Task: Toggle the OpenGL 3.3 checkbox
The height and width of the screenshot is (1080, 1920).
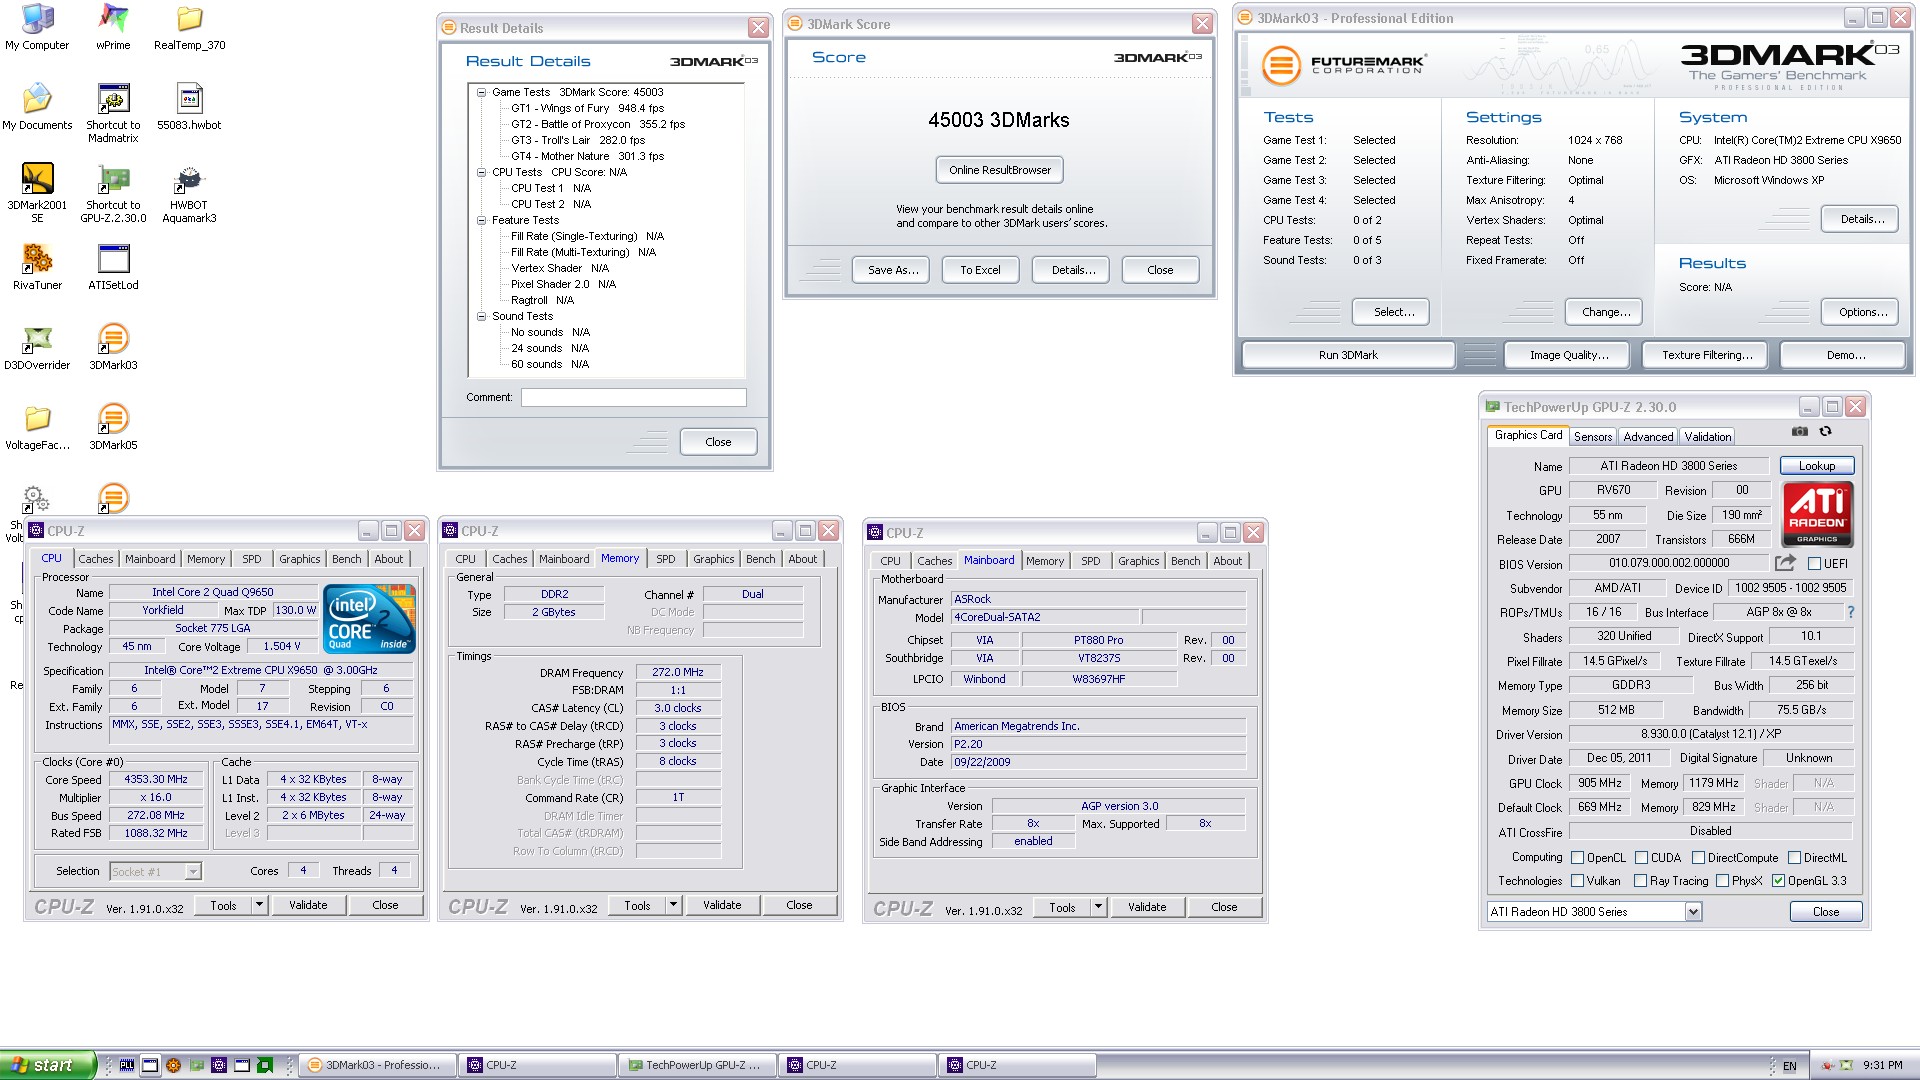Action: click(1778, 881)
